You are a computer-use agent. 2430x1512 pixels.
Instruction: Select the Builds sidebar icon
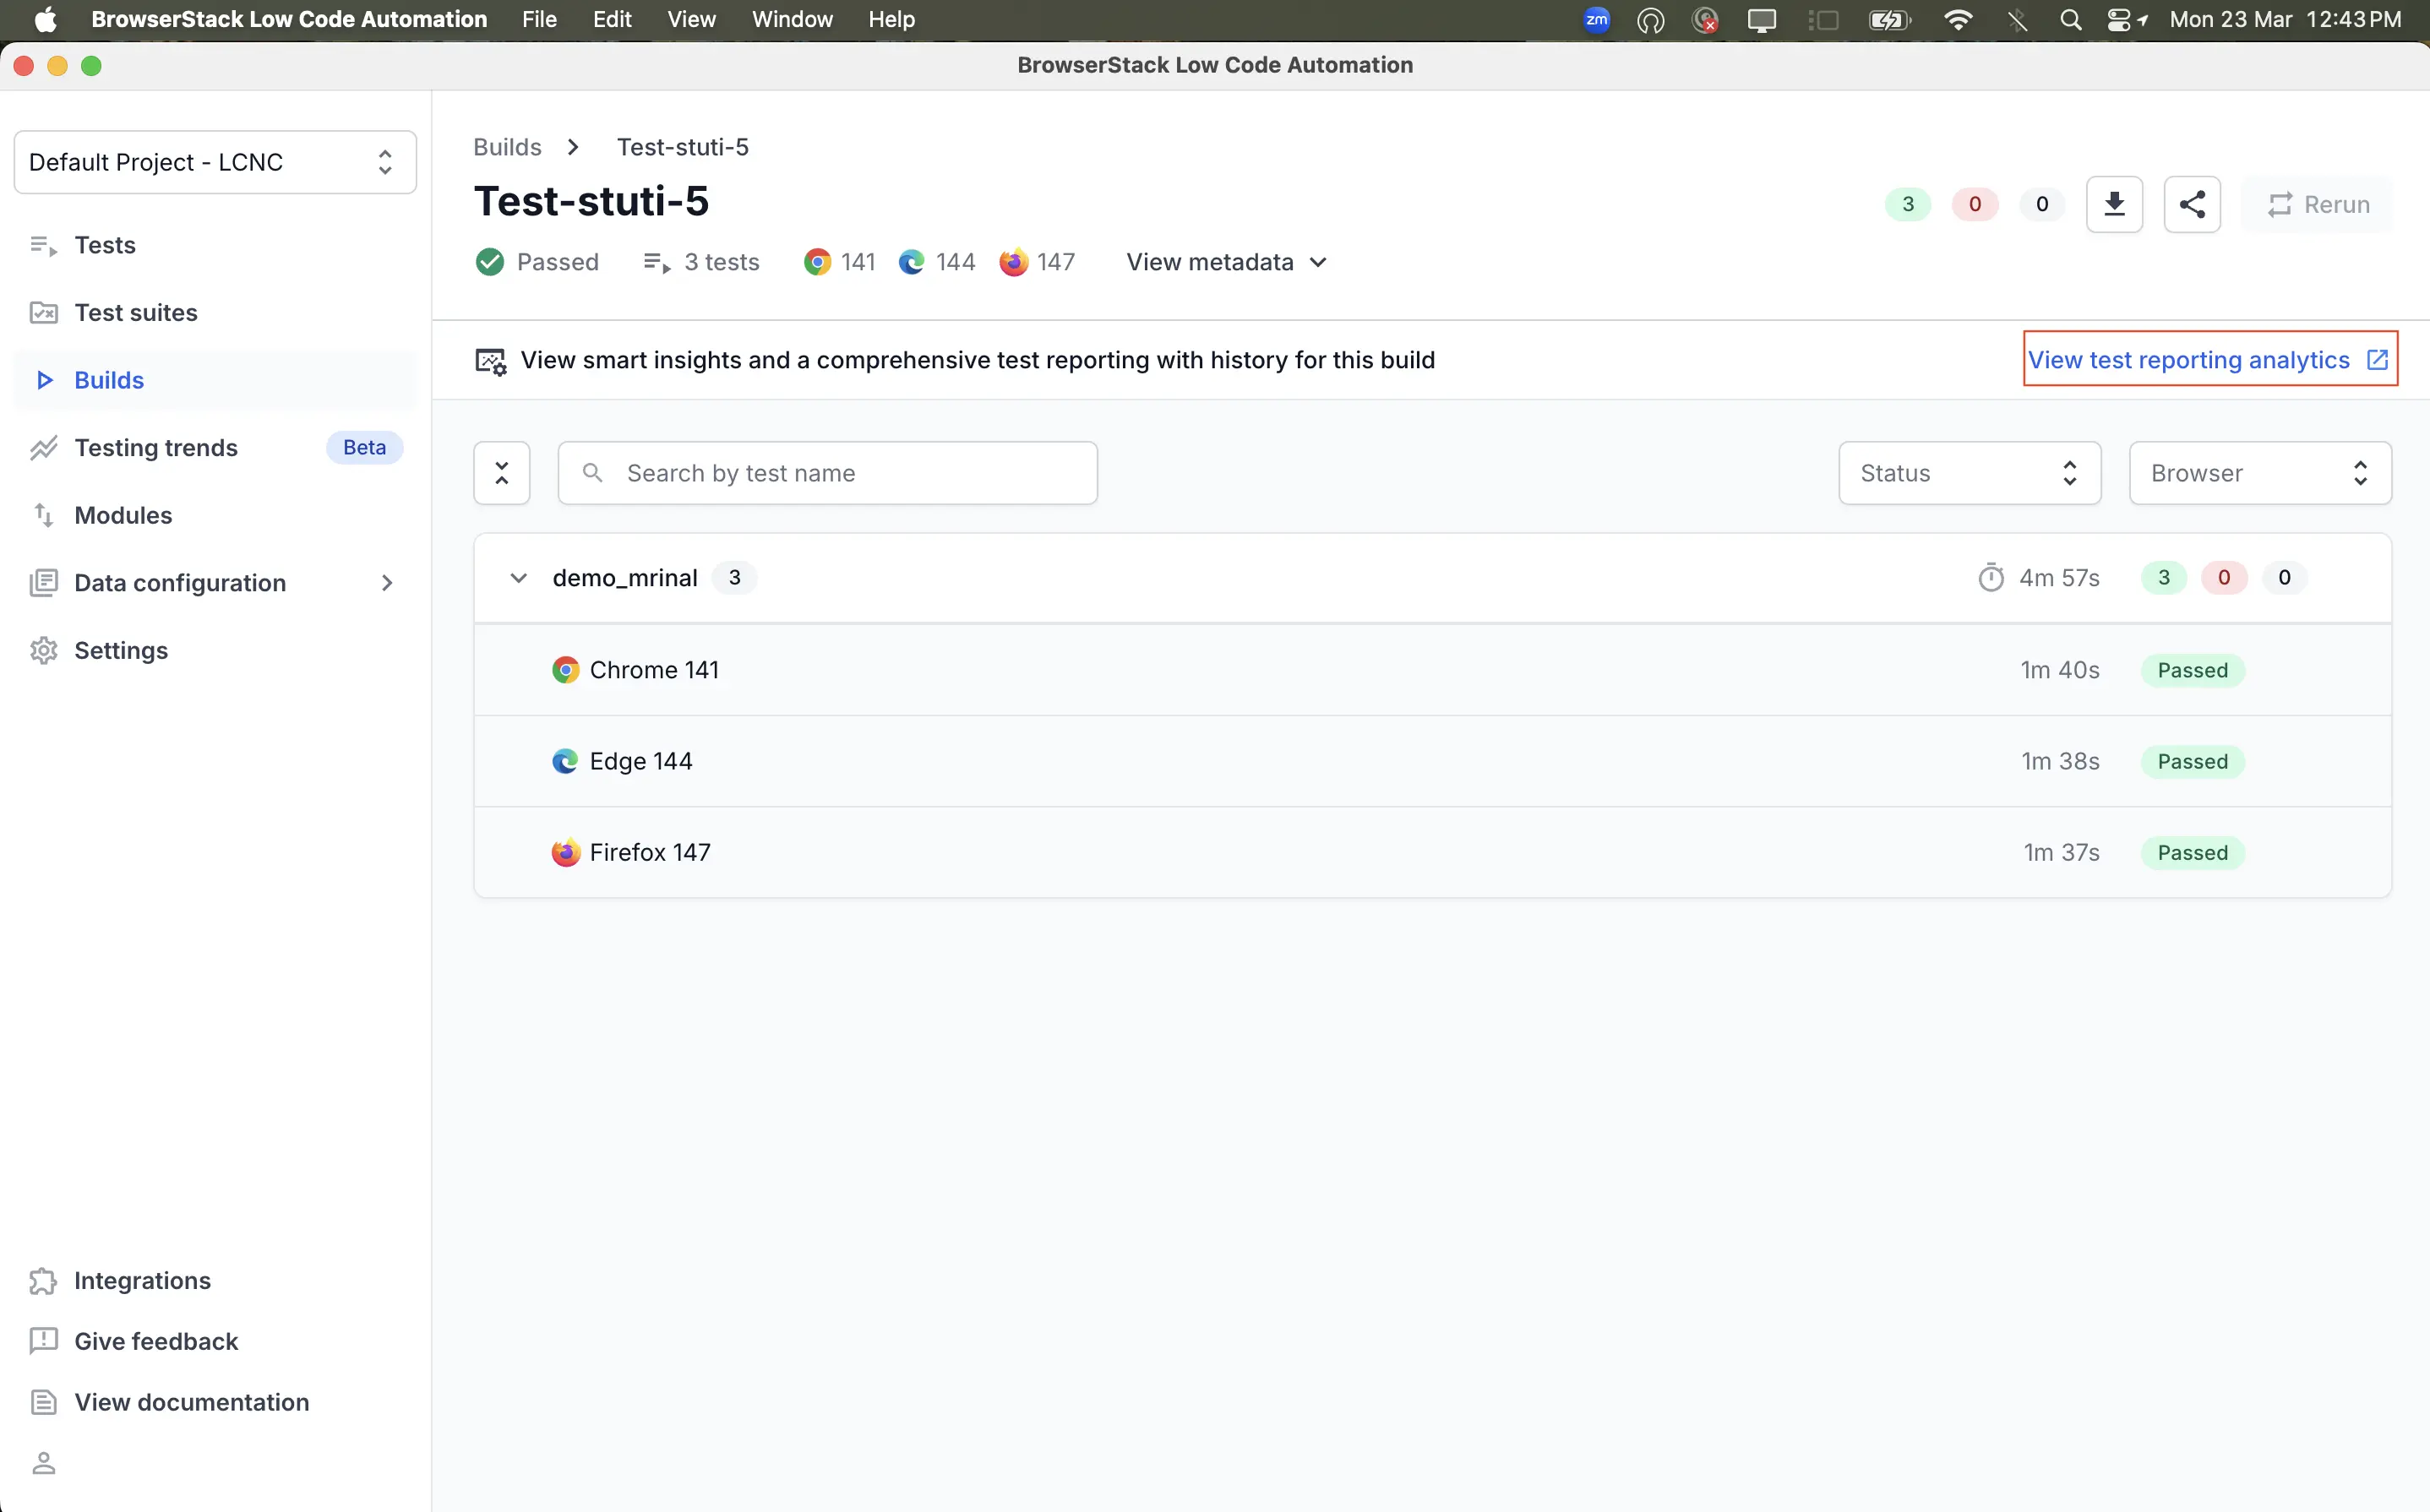43,380
